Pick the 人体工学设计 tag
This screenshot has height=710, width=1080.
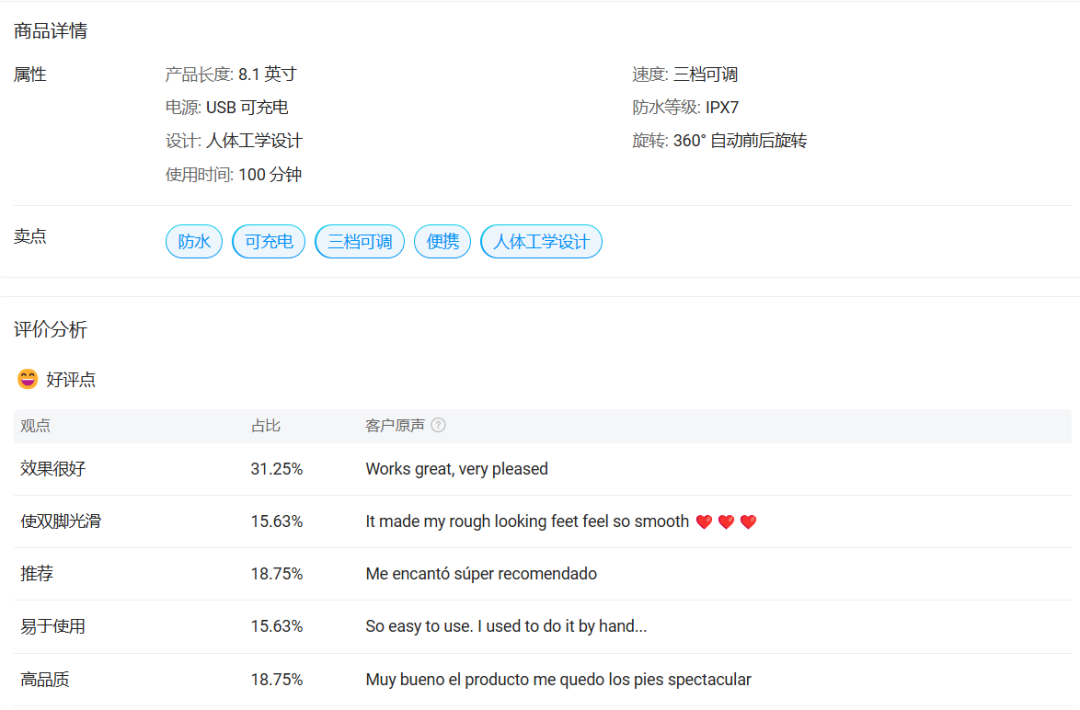click(x=541, y=242)
